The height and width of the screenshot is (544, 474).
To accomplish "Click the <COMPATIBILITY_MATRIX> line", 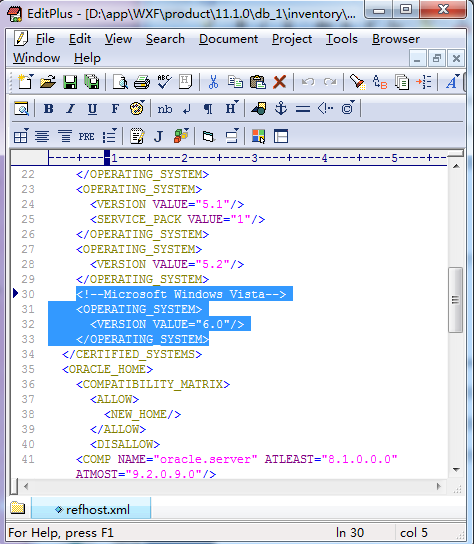I will coord(153,384).
